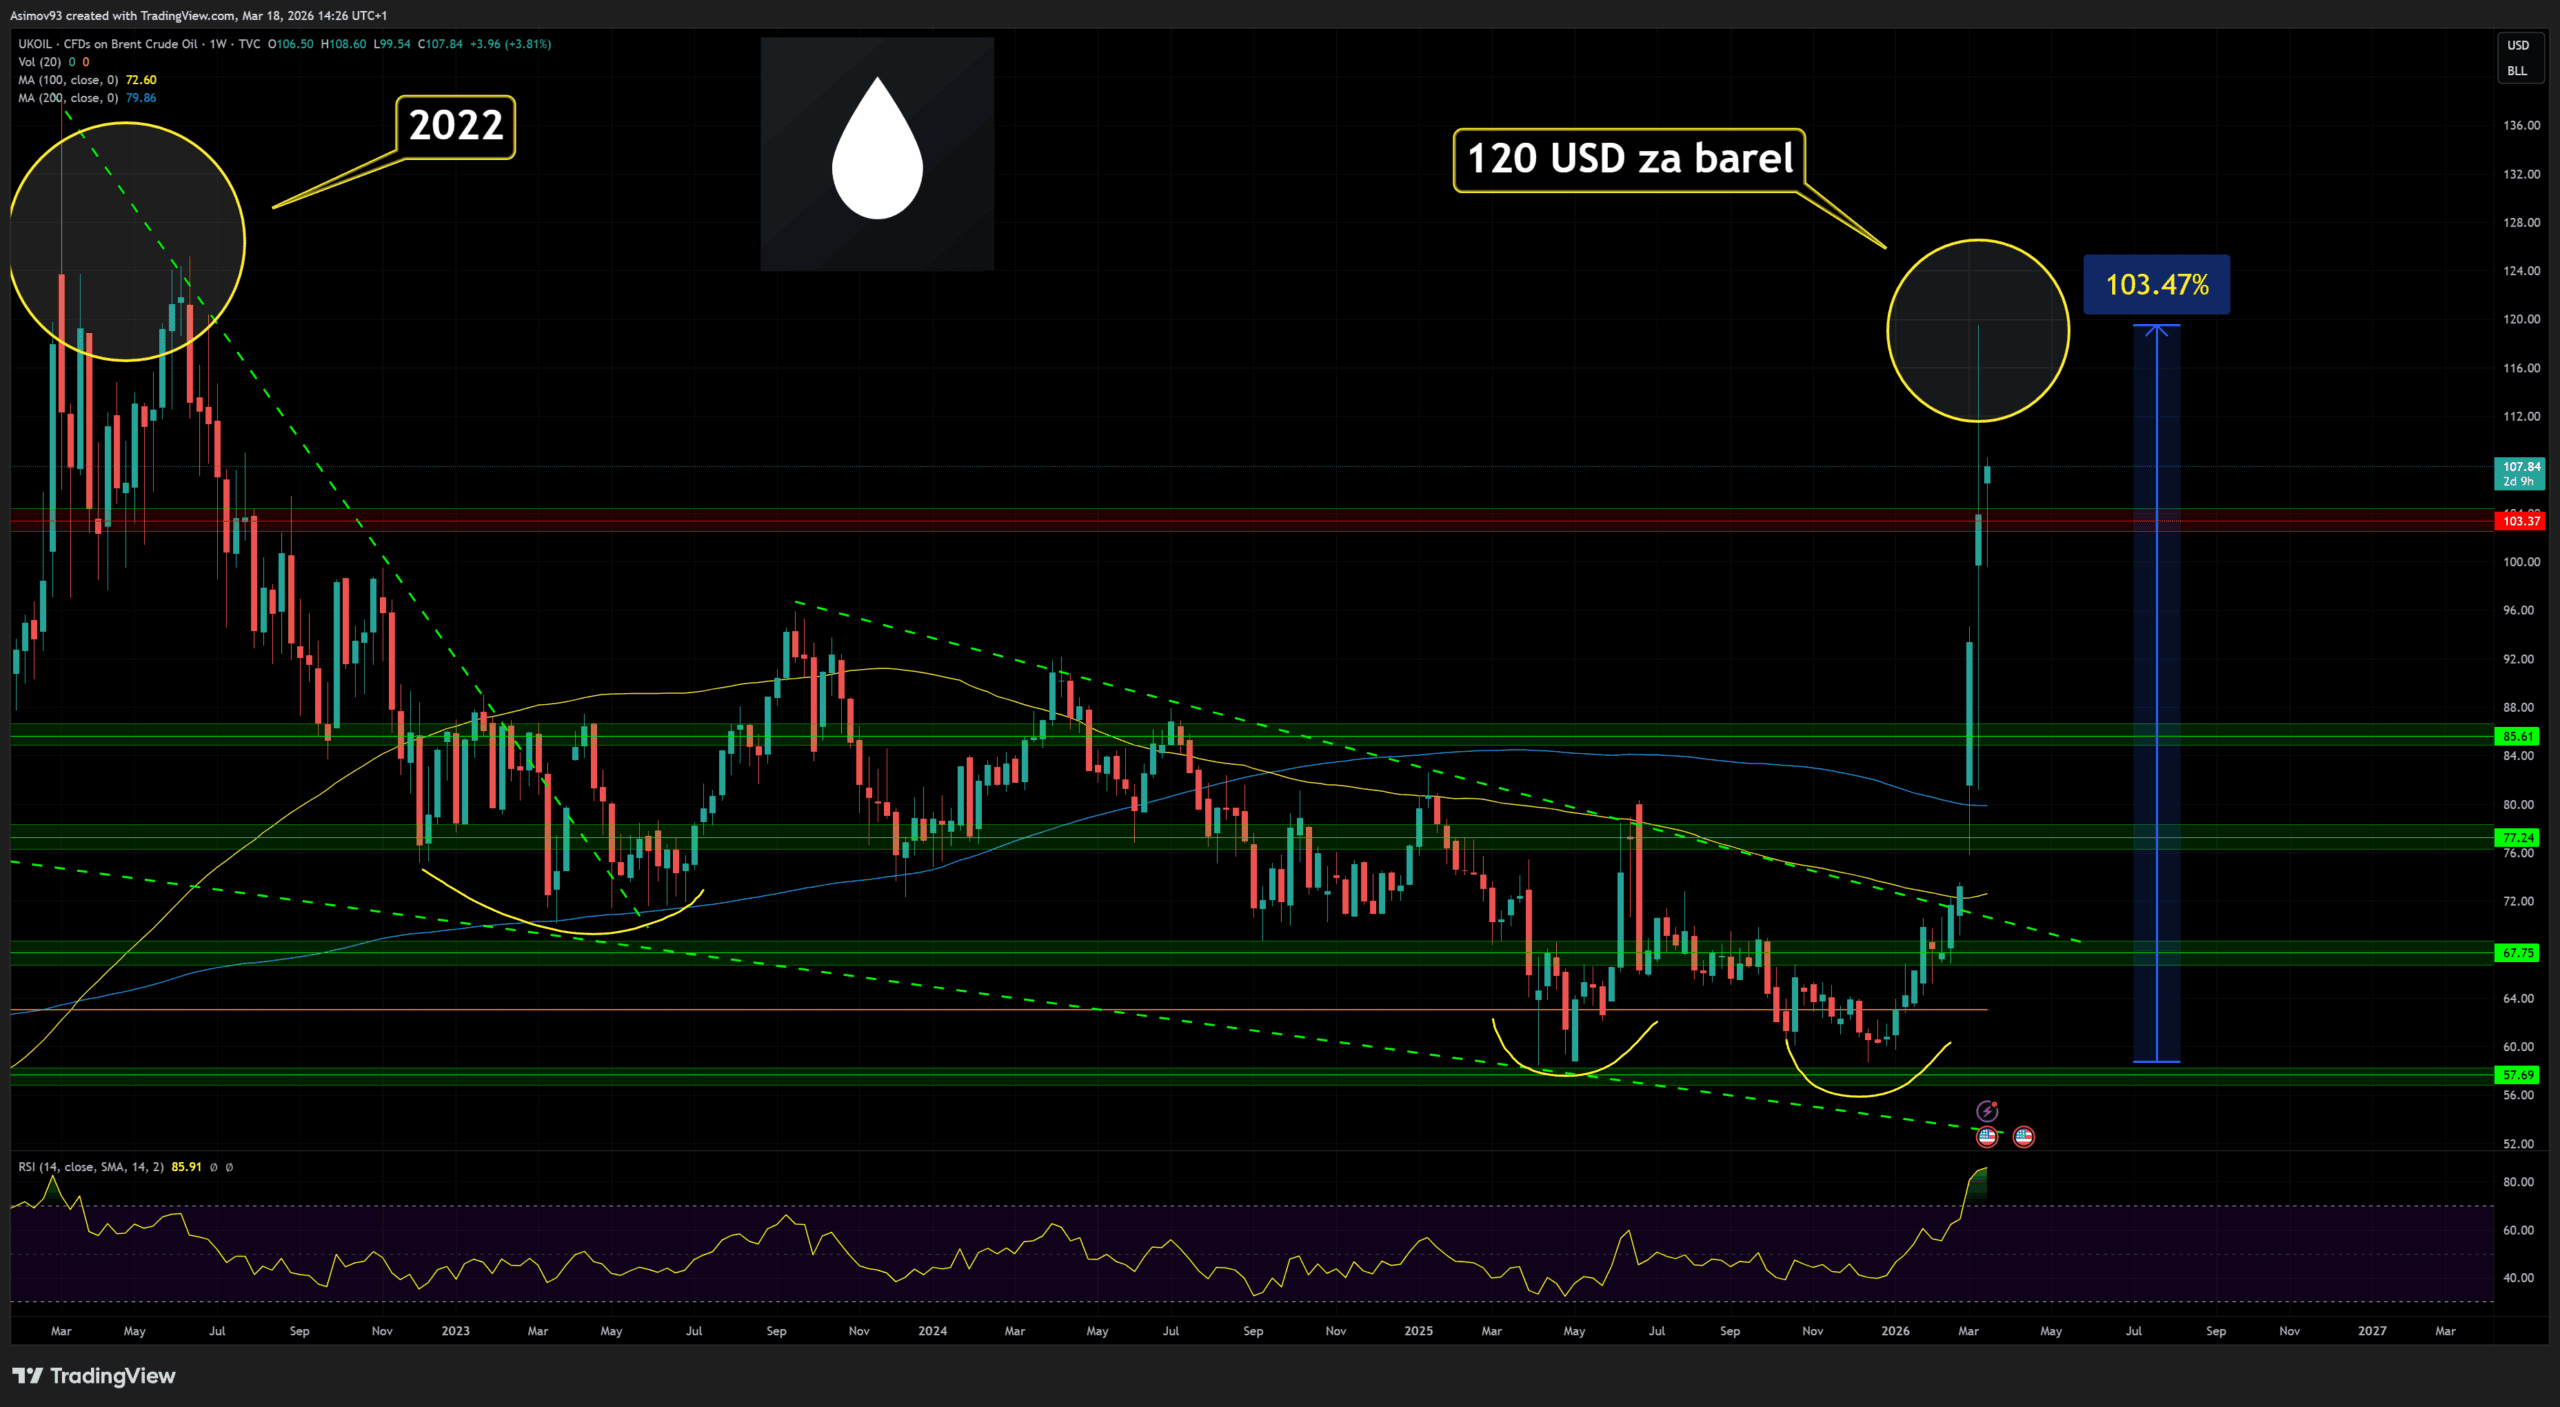Select the RSI (14, close, SMA) legend
2560x1407 pixels.
pos(90,1167)
